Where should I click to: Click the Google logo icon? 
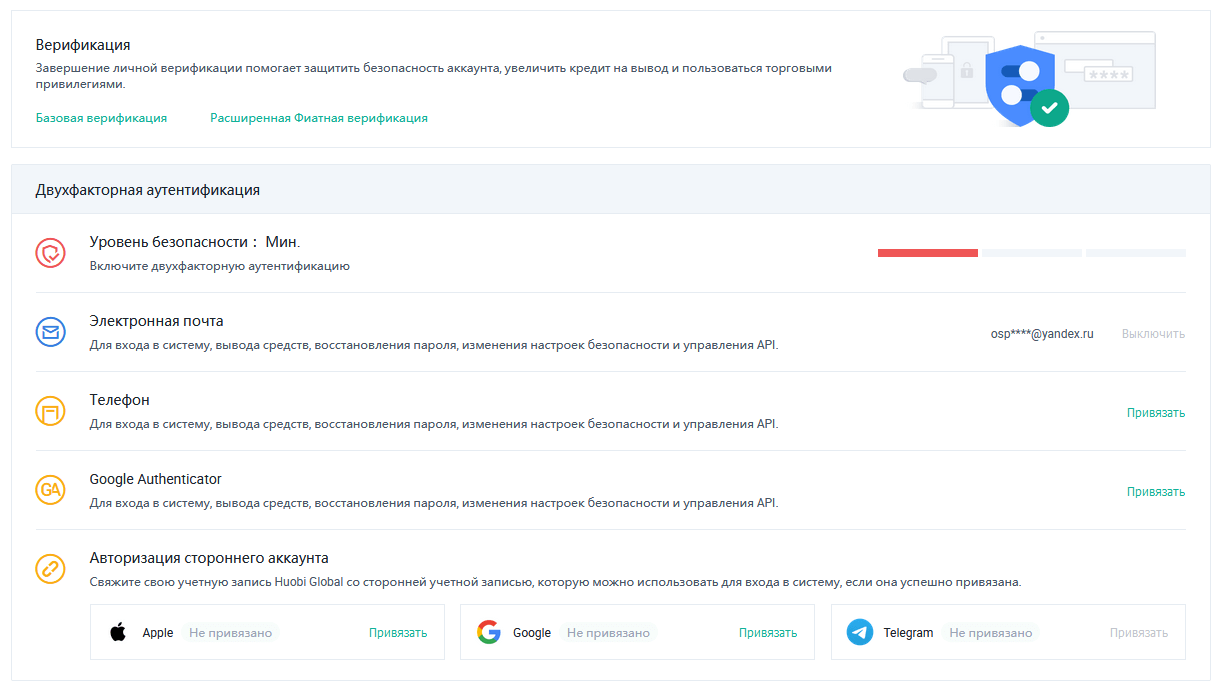pyautogui.click(x=488, y=632)
